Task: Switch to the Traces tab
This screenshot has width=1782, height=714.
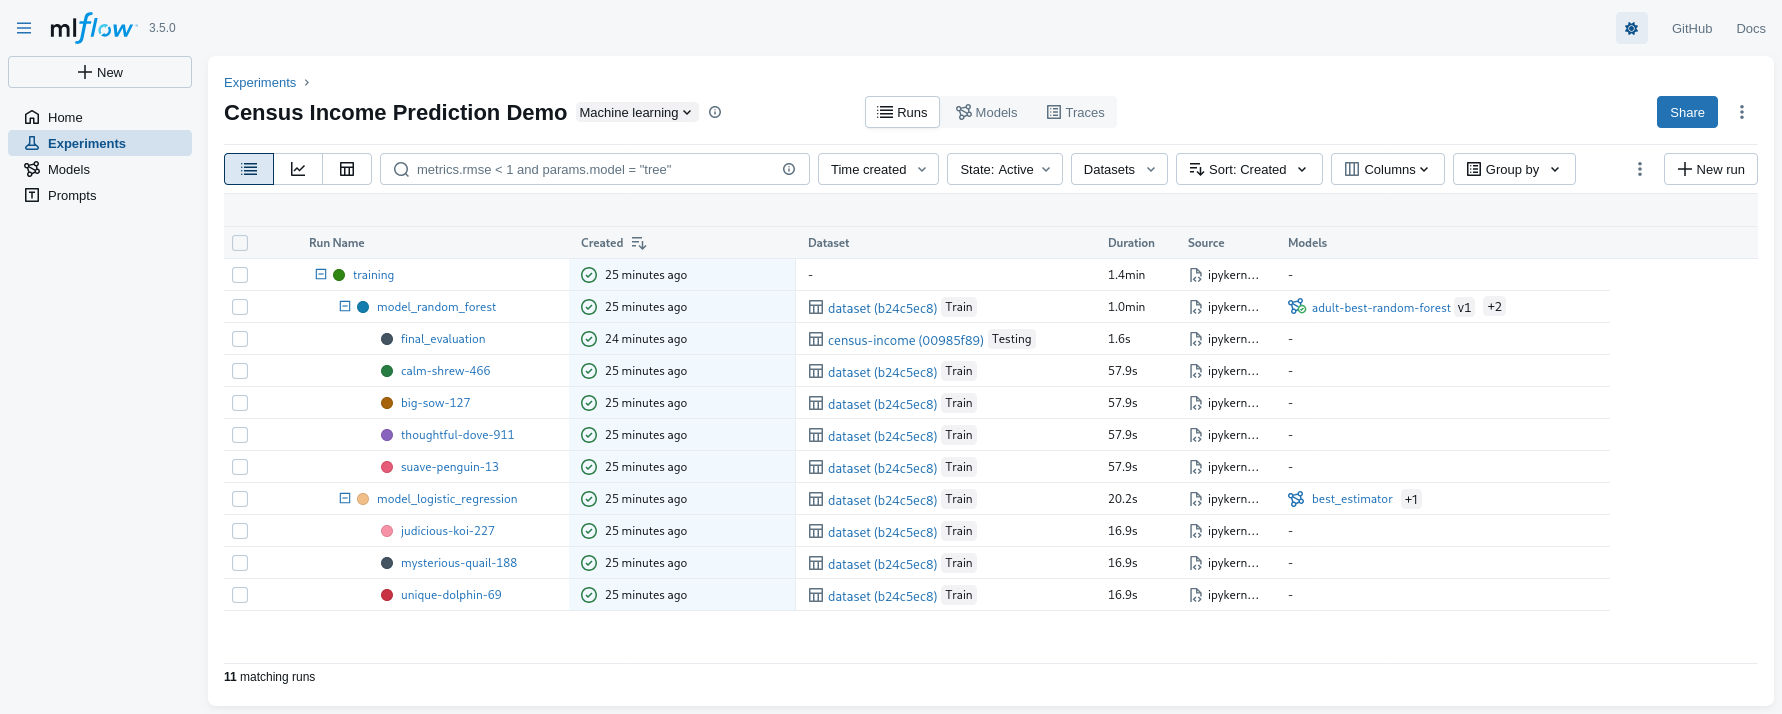Action: 1075,112
